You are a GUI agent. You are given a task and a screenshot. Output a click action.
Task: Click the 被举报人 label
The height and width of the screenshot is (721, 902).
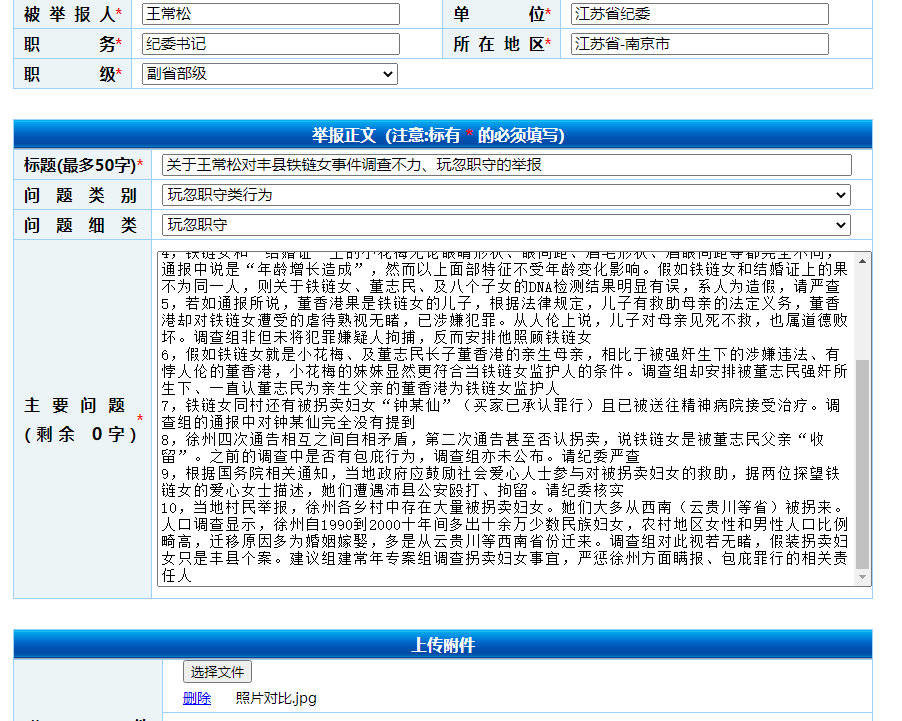(72, 15)
